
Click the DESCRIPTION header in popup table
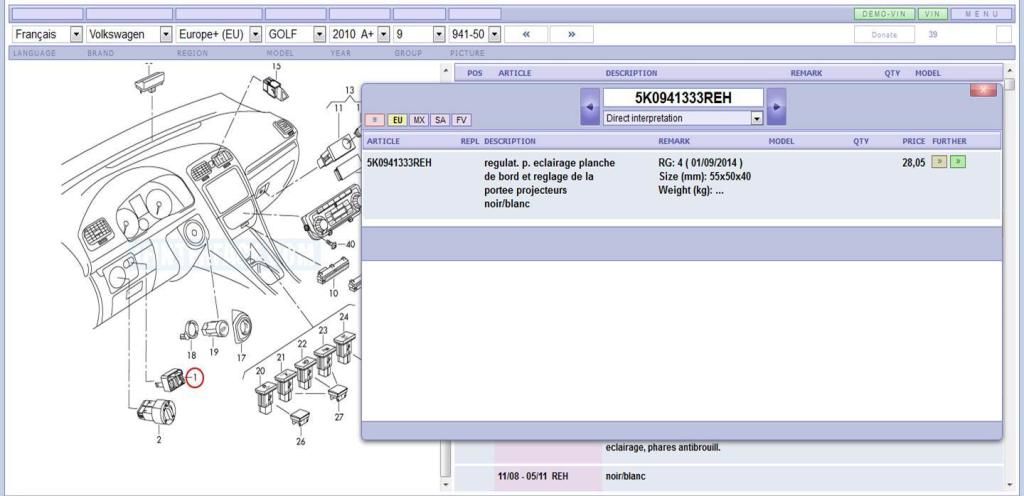pyautogui.click(x=509, y=141)
